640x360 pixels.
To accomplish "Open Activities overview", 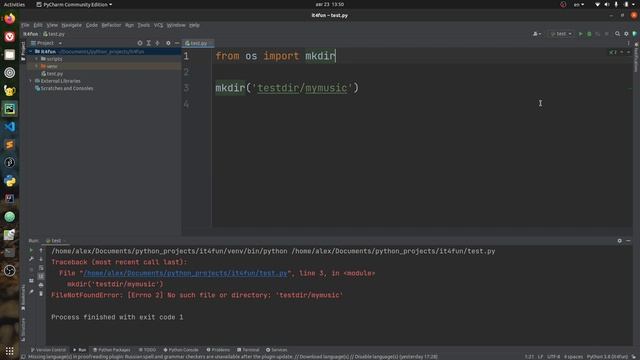I will coord(14,4).
